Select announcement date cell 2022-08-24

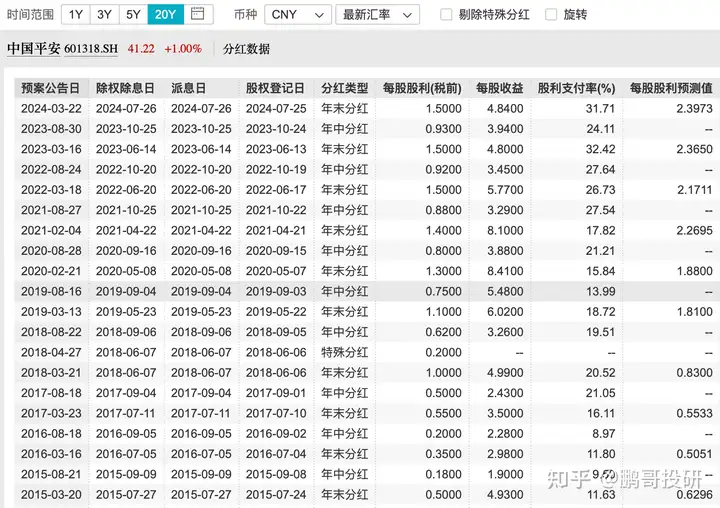tap(51, 169)
